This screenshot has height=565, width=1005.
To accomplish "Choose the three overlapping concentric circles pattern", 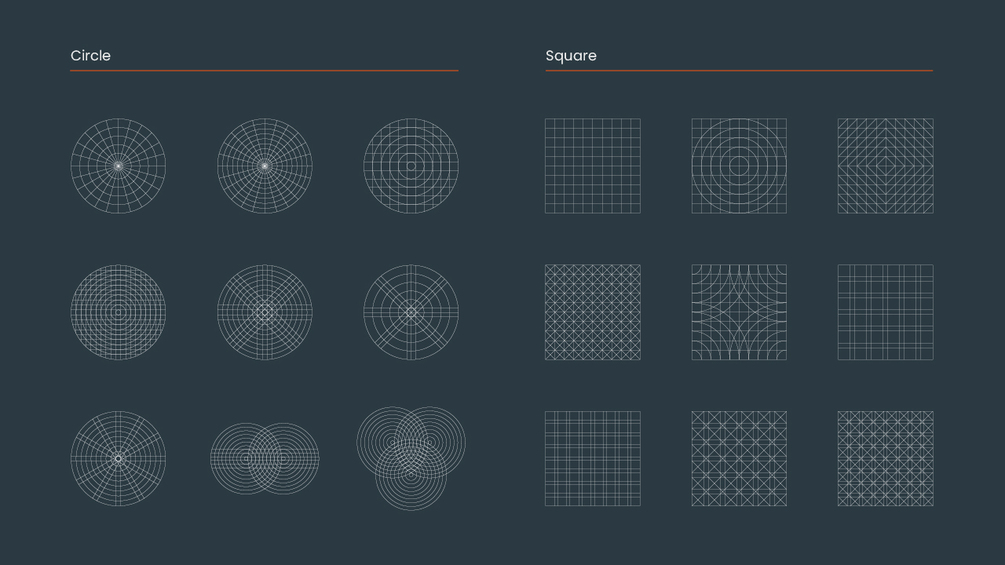I will click(x=411, y=458).
